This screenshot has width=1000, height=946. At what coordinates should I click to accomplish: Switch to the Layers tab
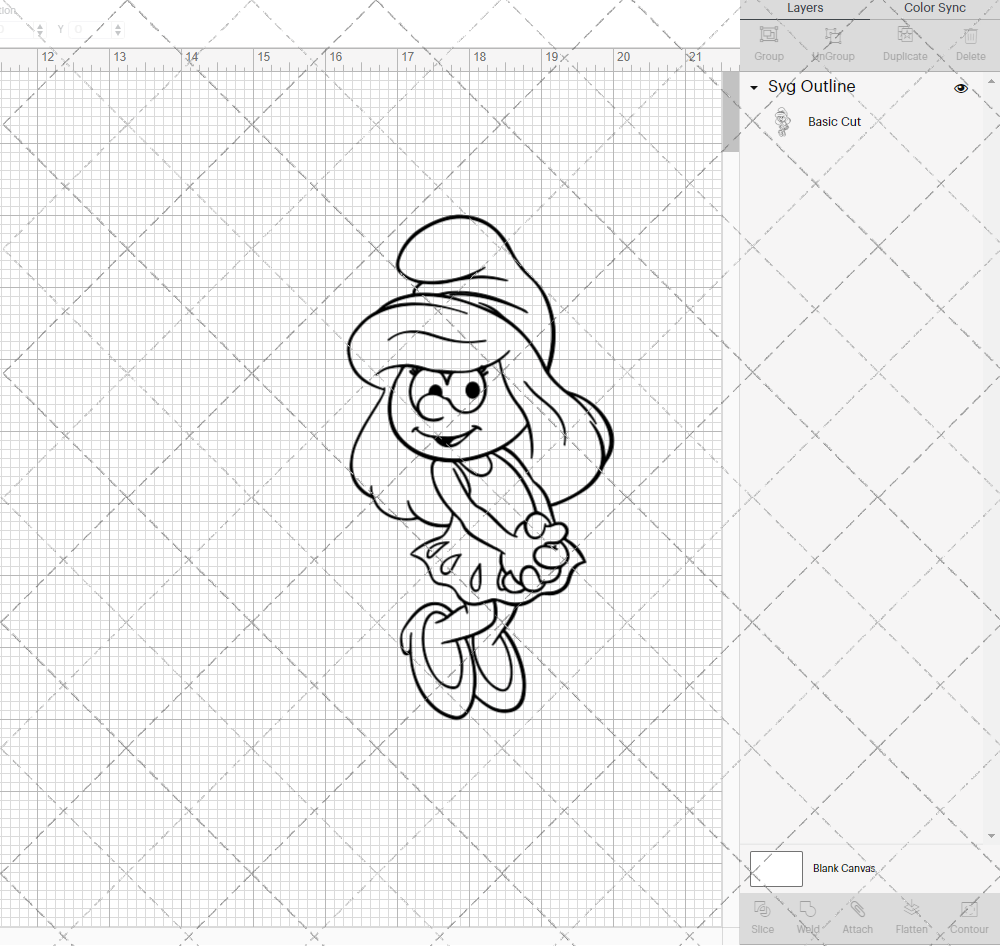point(804,8)
